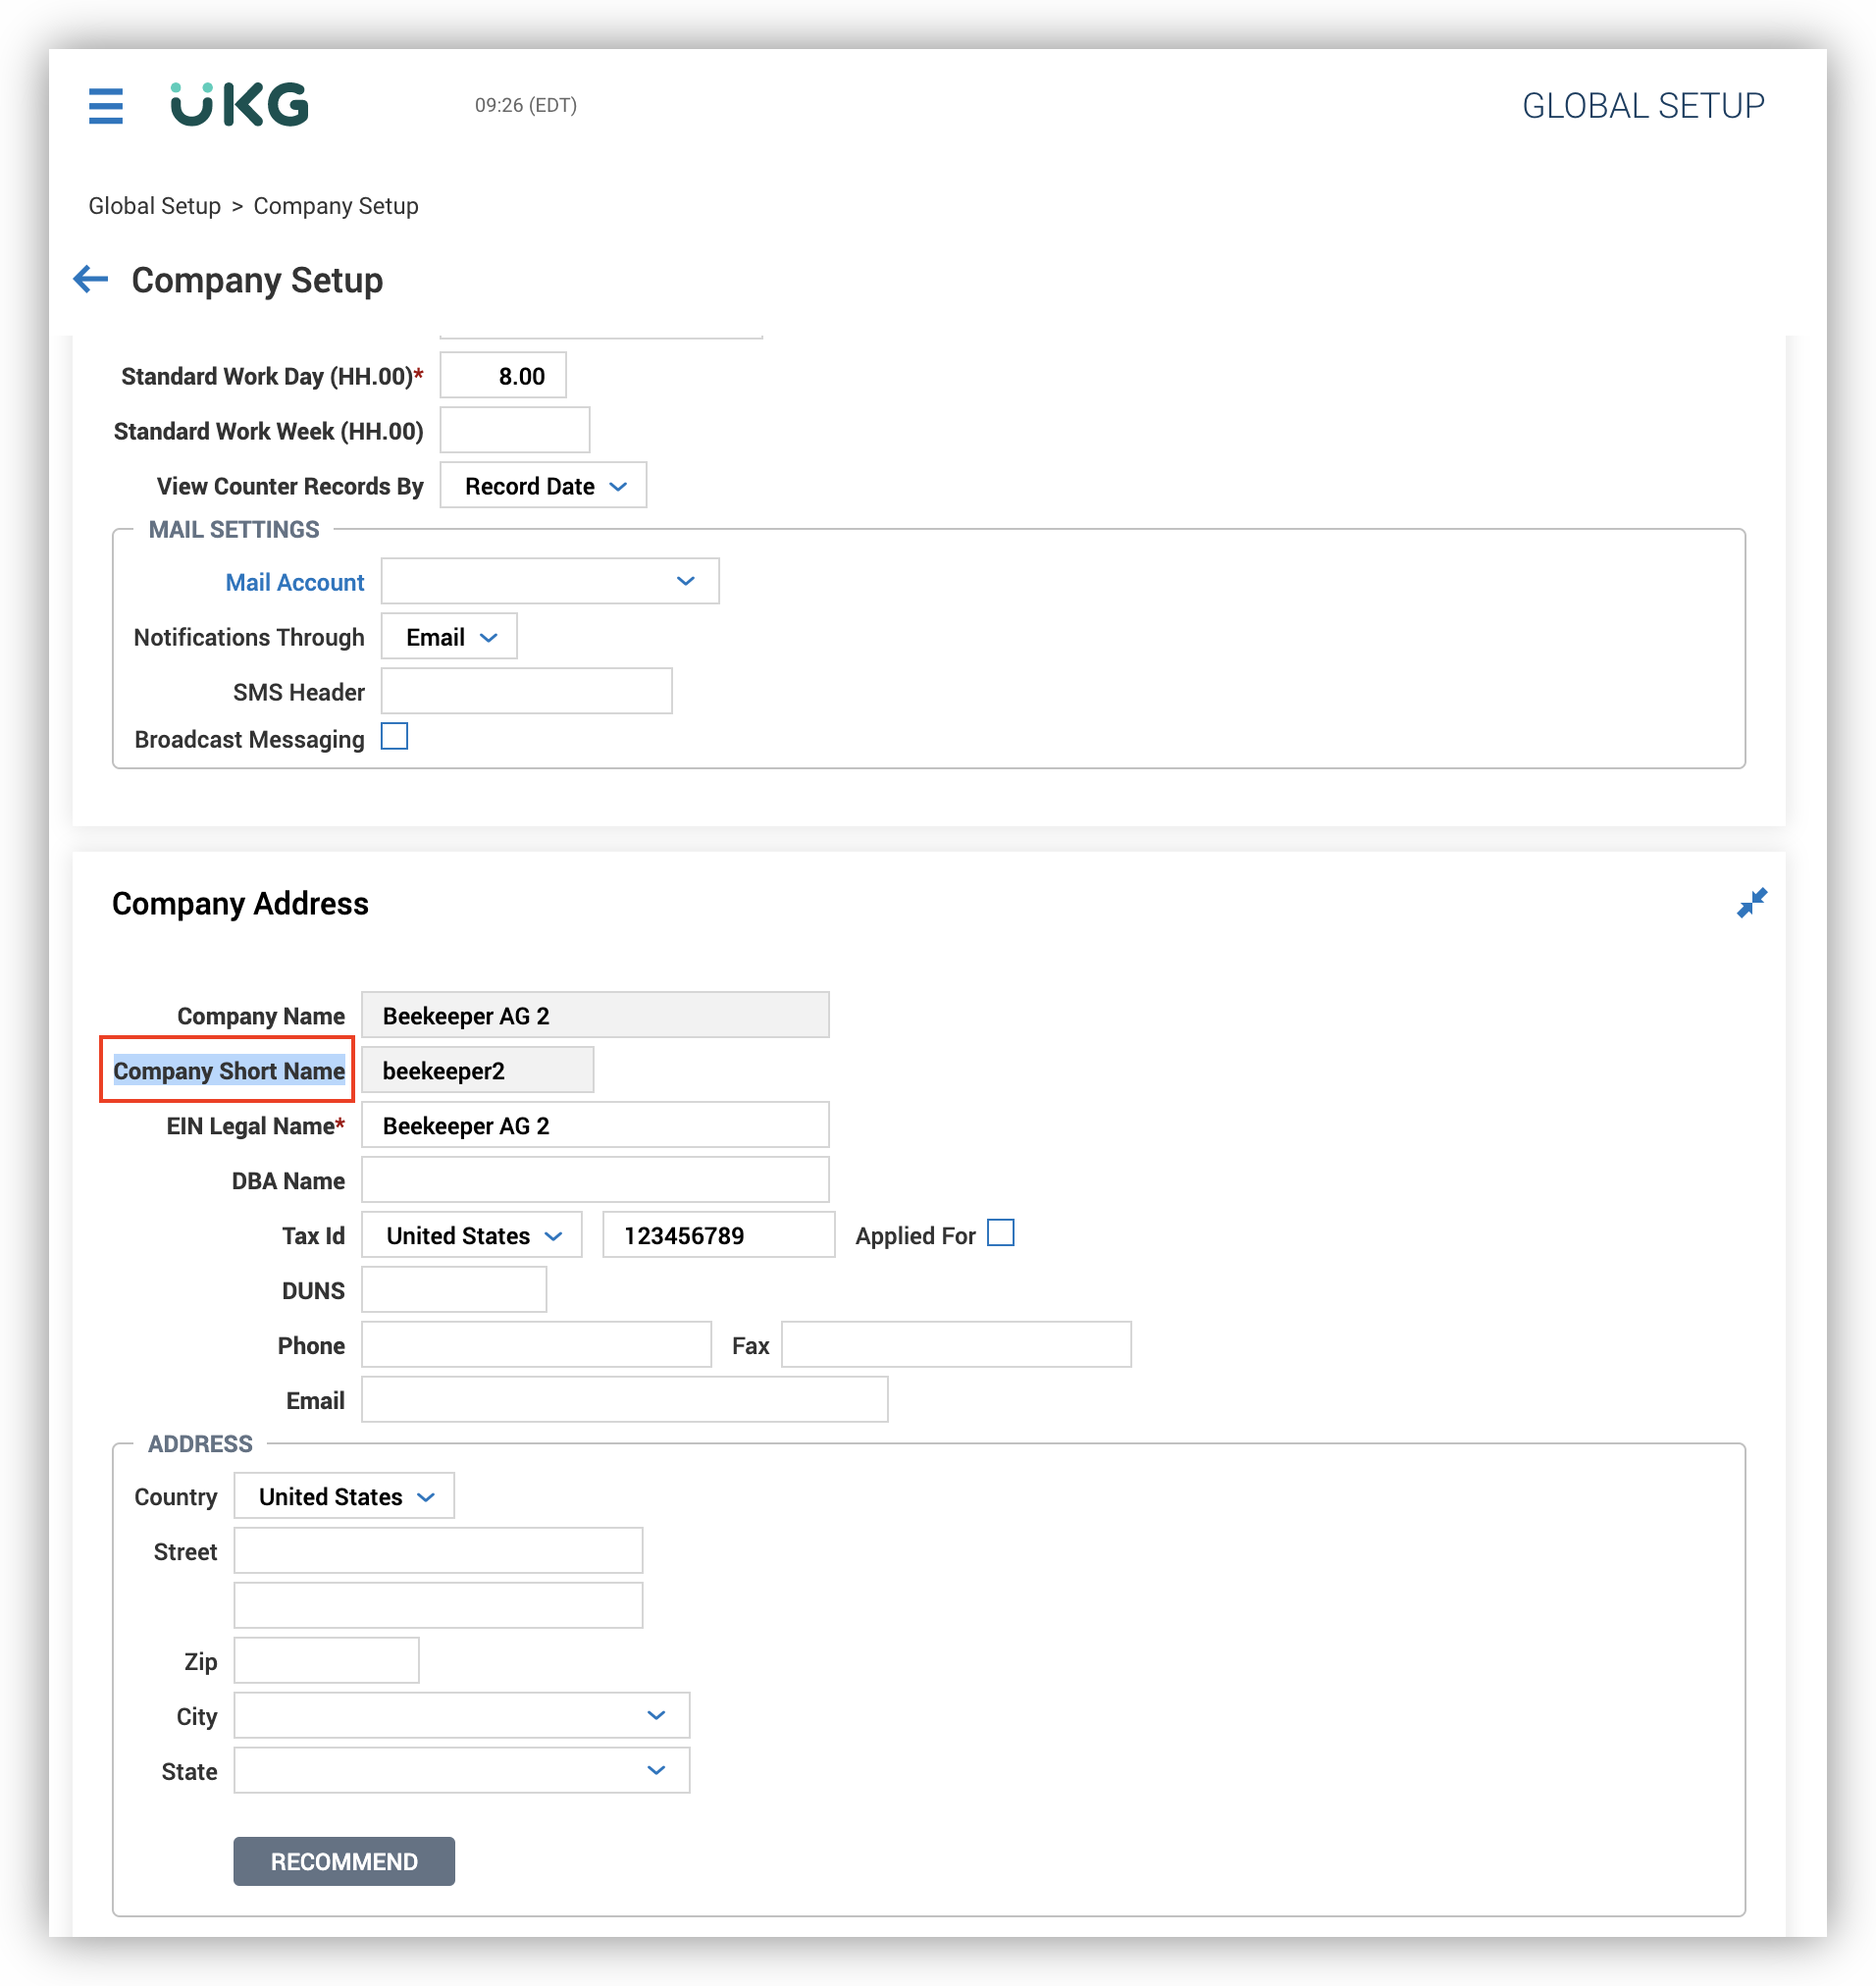Screen dimensions: 1876x1986
Task: Open the Tax Id country dropdown
Action: (471, 1235)
